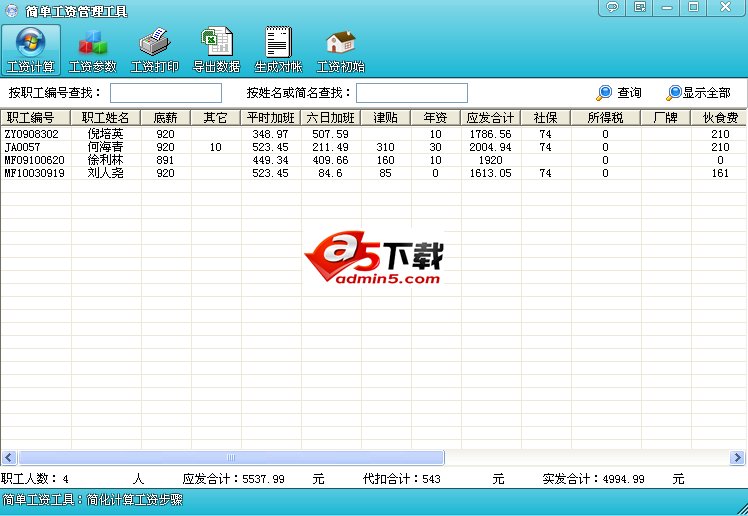Click the name 刘人尧
The width and height of the screenshot is (748, 516).
pyautogui.click(x=105, y=173)
